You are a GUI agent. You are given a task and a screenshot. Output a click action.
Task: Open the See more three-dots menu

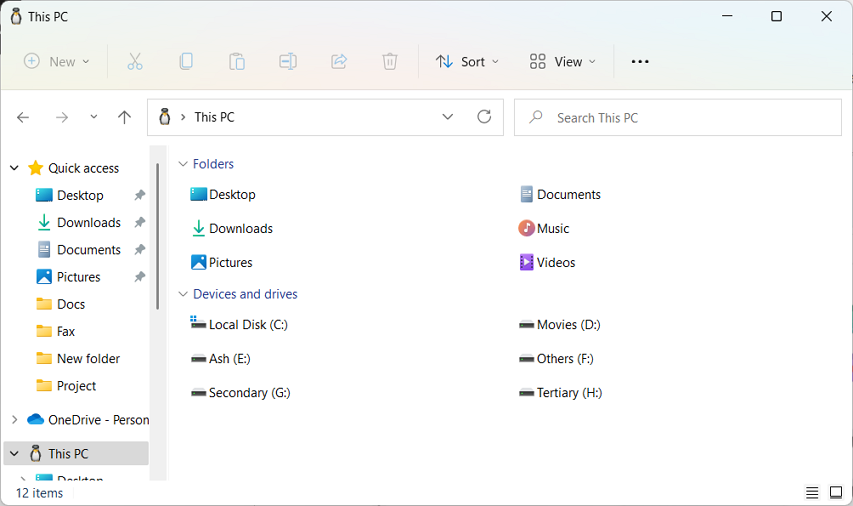(x=640, y=61)
